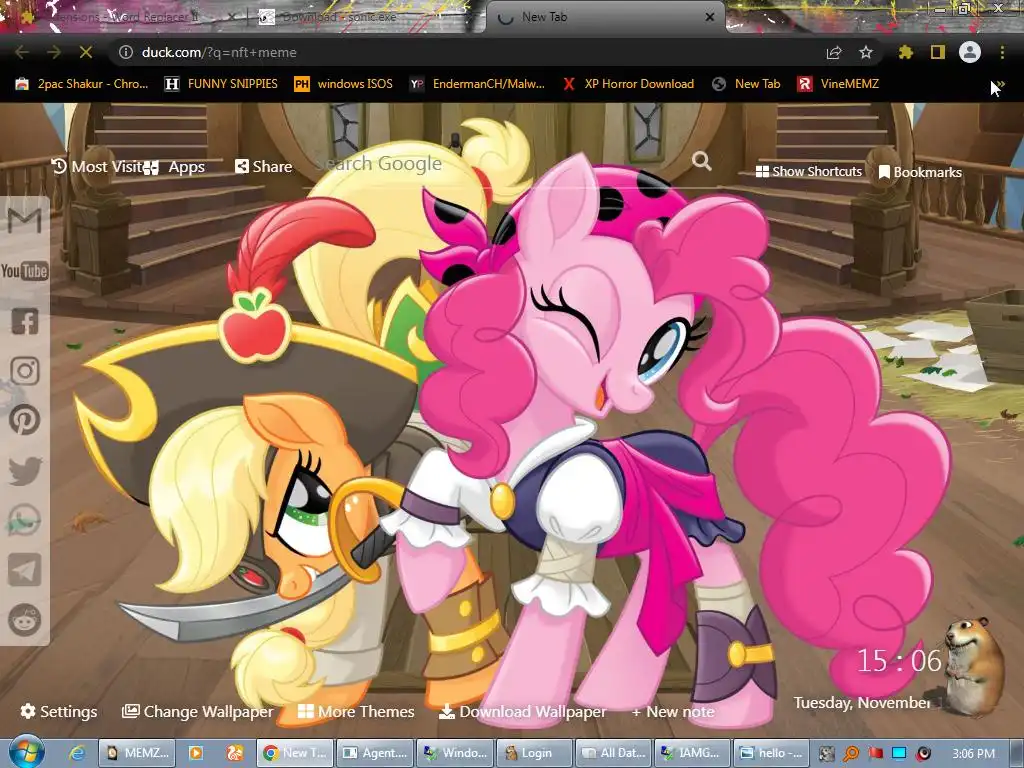
Task: Open the FUNNY SNIPPIES bookmark
Action: click(x=221, y=84)
